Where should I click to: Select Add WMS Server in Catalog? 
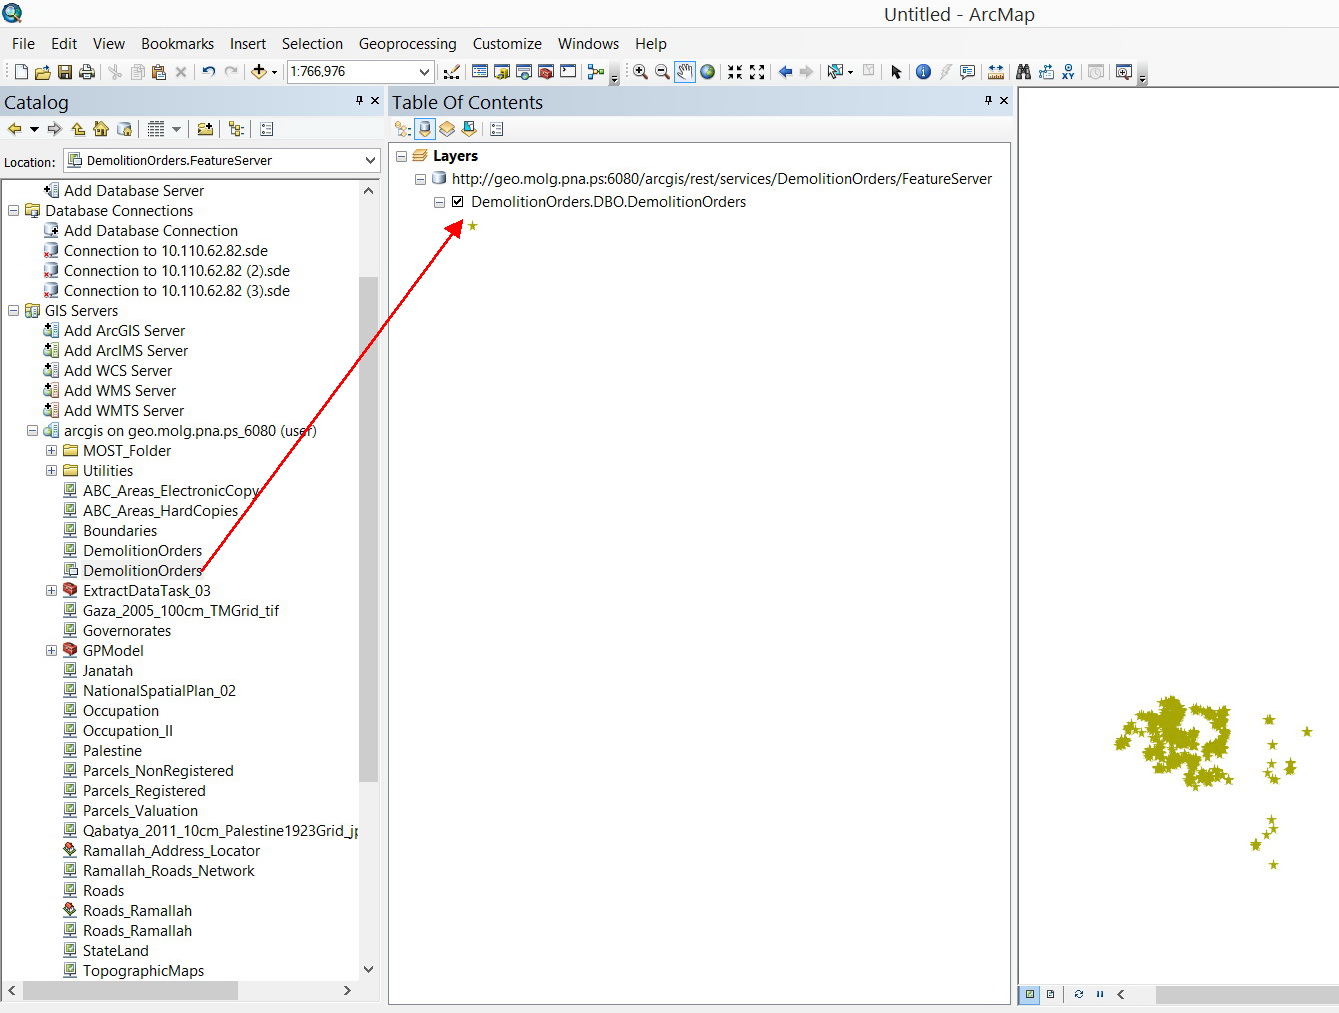[x=120, y=391]
